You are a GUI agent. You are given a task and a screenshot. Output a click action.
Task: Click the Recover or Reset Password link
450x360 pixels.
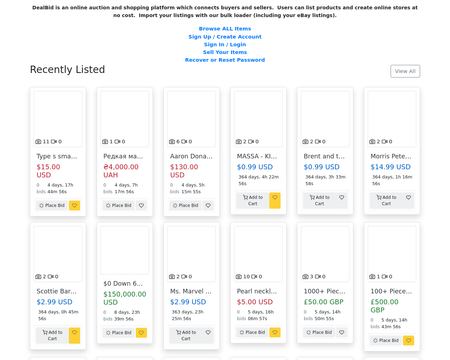[225, 60]
